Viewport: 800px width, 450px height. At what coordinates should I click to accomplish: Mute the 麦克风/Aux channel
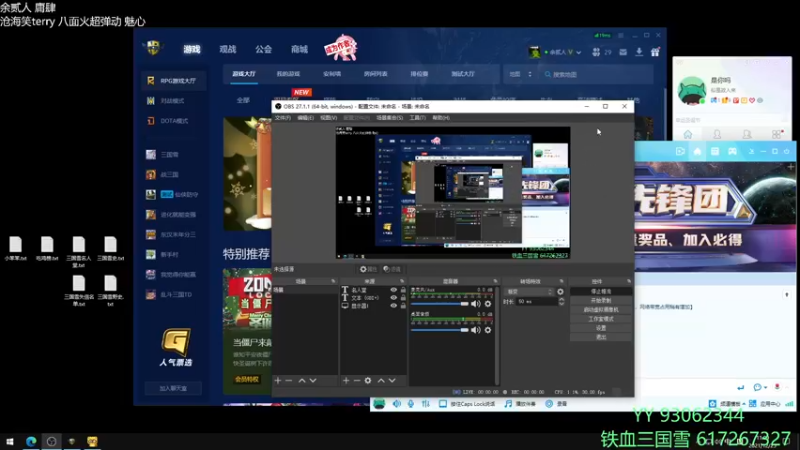tap(476, 304)
